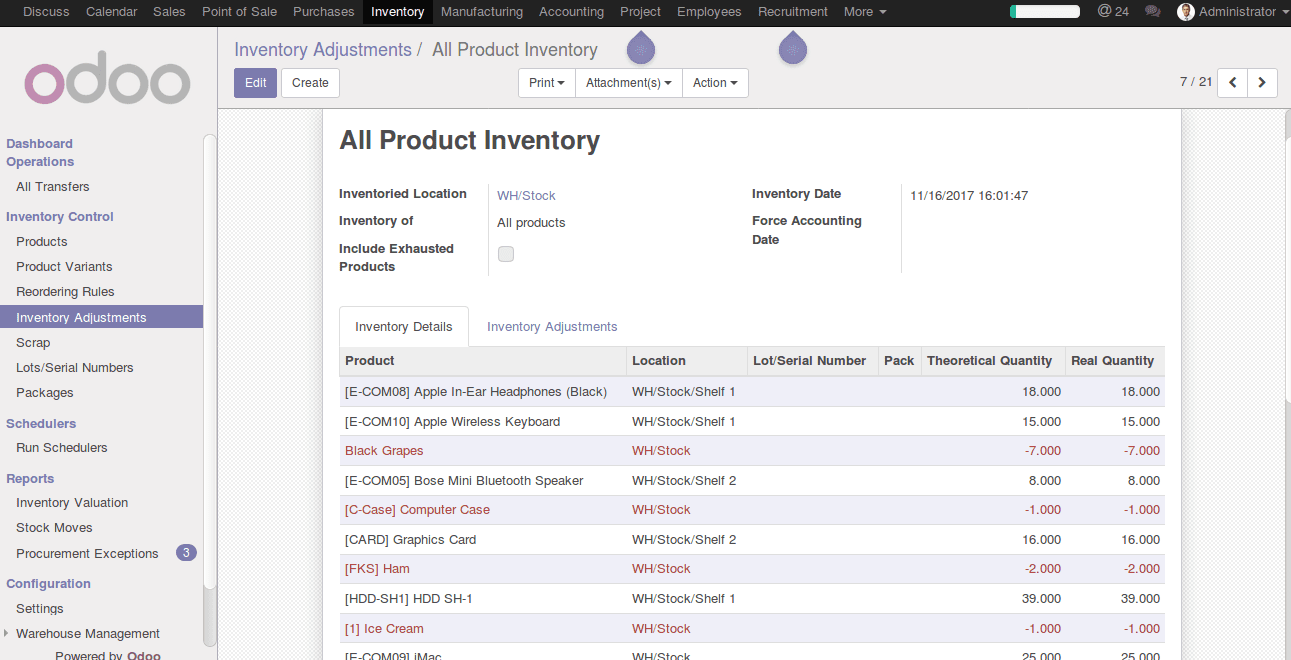Click the progress bar in top bar
This screenshot has width=1291, height=660.
(x=1045, y=12)
